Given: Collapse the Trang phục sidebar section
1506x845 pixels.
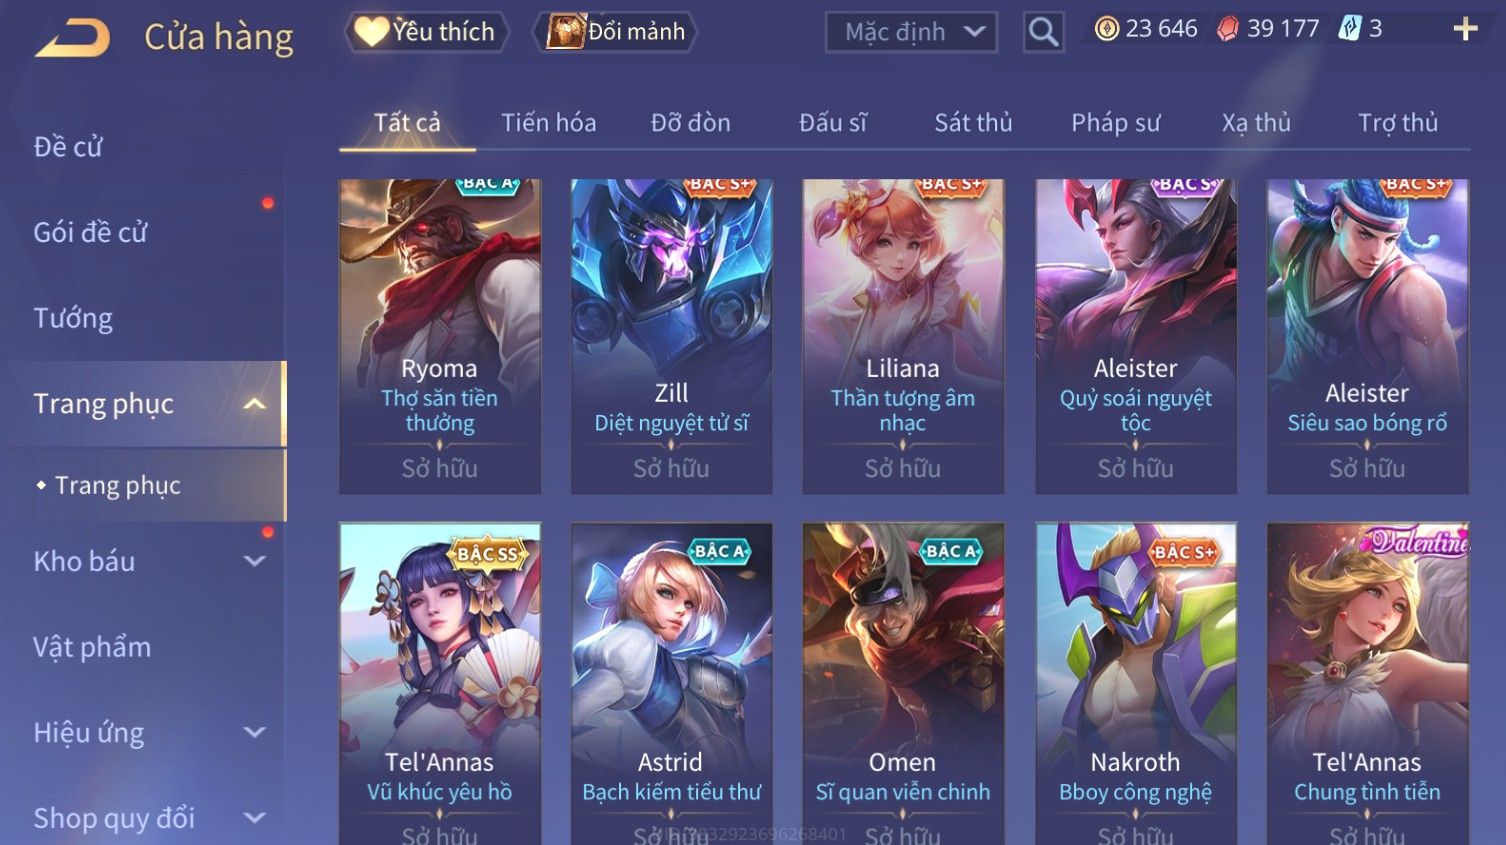Looking at the screenshot, I should point(255,404).
